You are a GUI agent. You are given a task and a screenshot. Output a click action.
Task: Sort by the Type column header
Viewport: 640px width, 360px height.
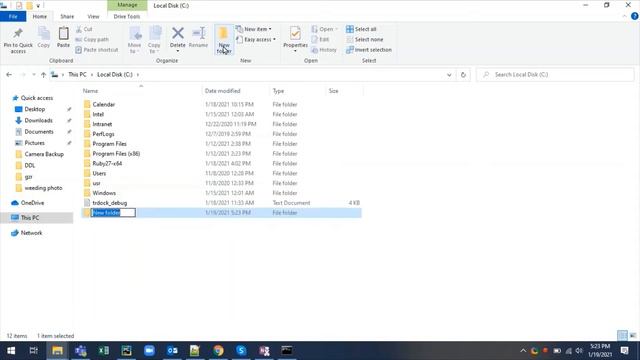click(298, 91)
